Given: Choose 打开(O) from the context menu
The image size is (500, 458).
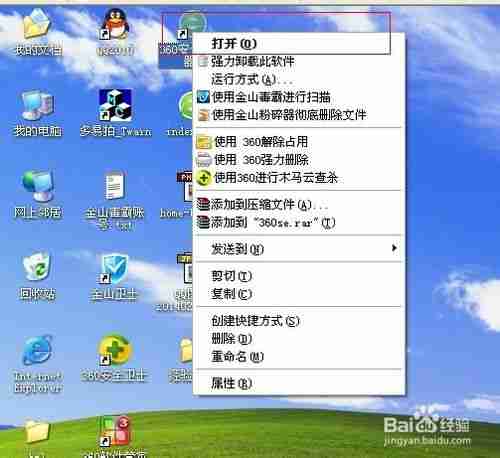Looking at the screenshot, I should pyautogui.click(x=299, y=44).
